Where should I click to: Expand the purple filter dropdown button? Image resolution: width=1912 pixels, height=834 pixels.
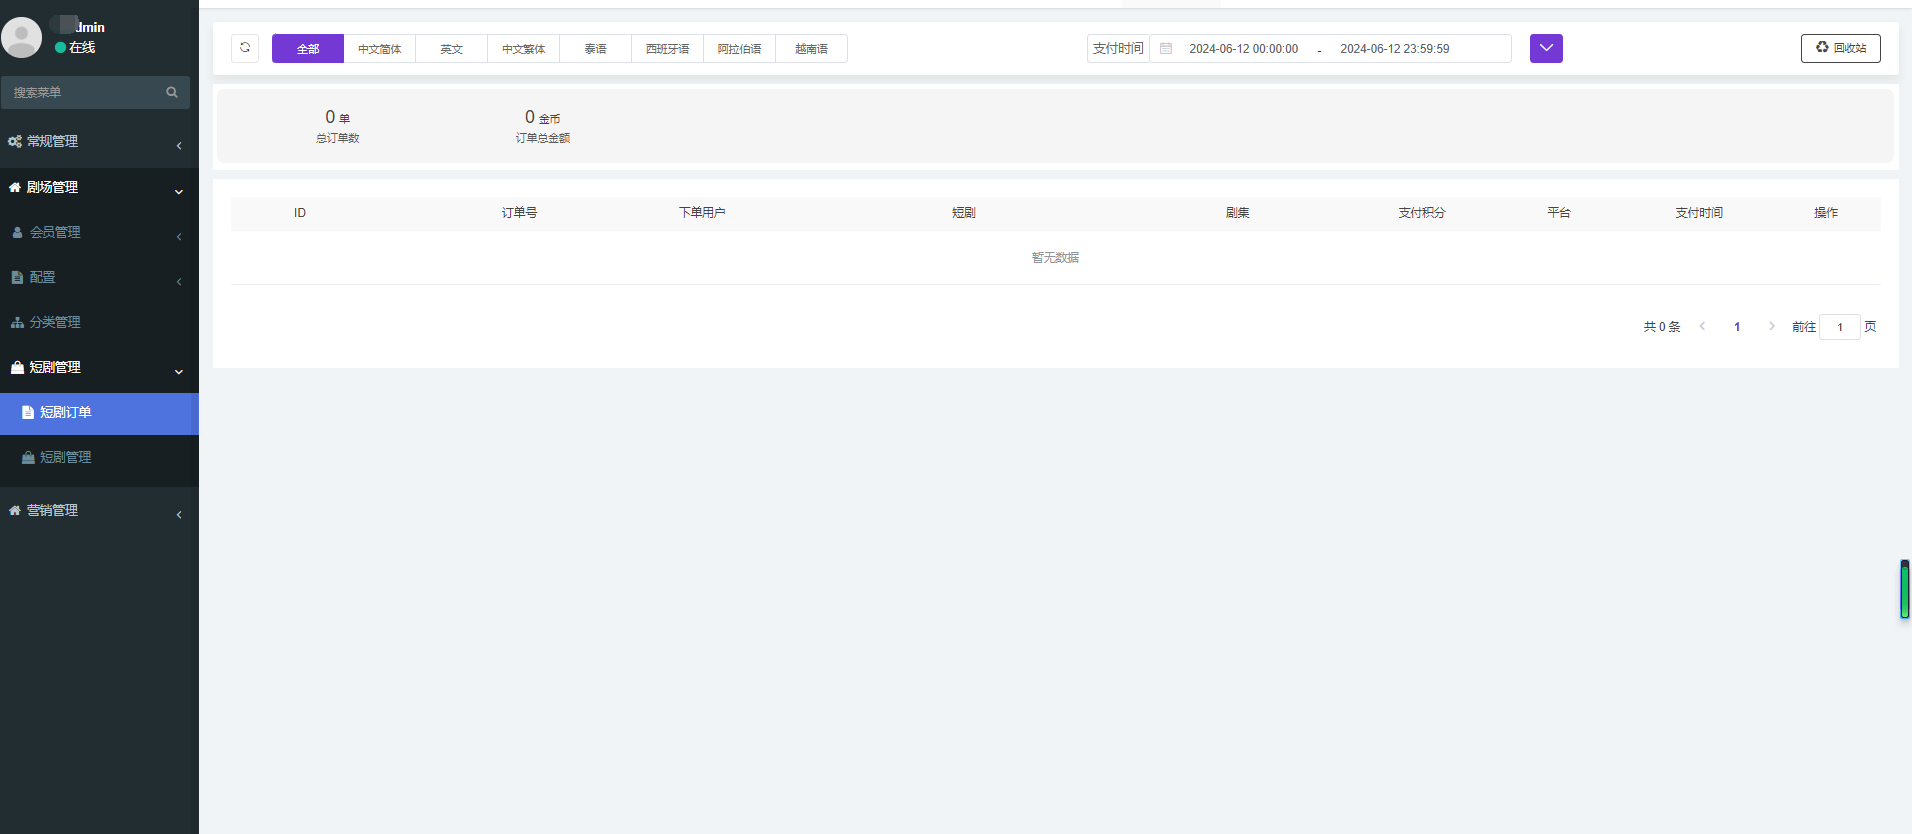[1546, 48]
